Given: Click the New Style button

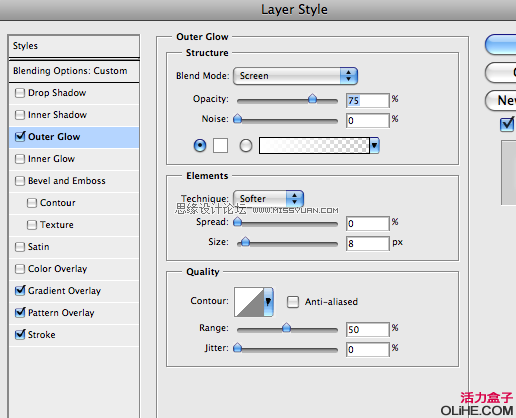Looking at the screenshot, I should click(x=501, y=100).
